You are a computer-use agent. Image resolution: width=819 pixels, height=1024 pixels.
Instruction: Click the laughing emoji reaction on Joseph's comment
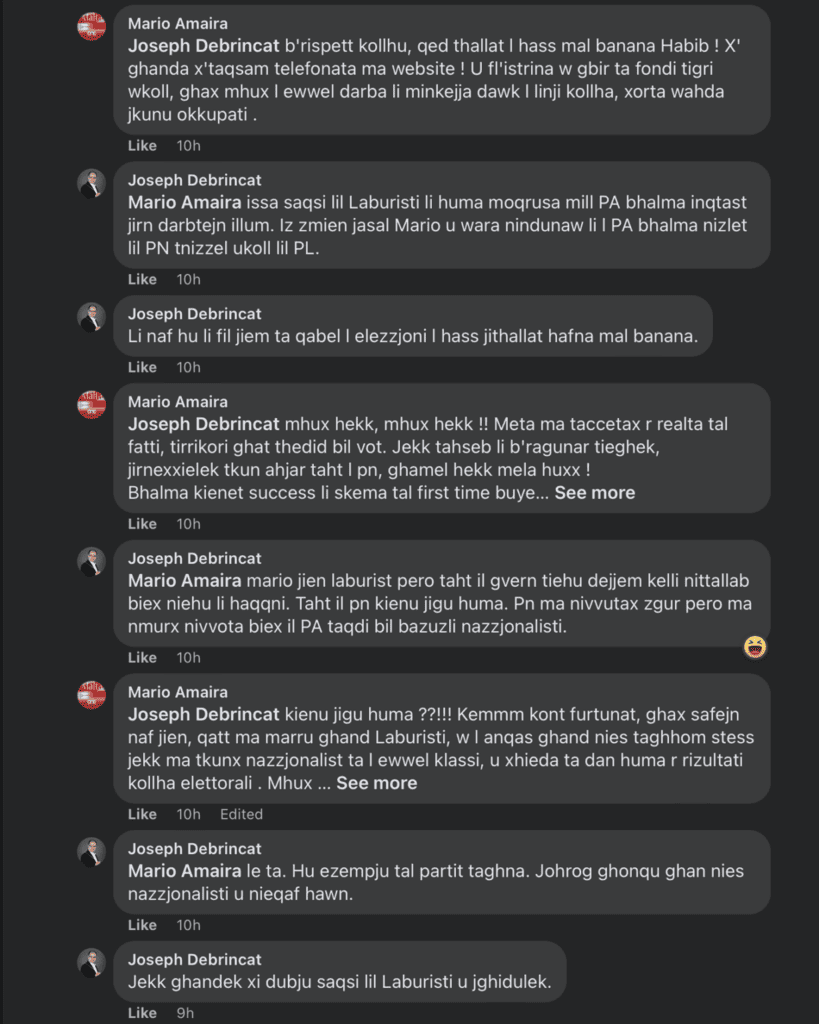(x=755, y=647)
